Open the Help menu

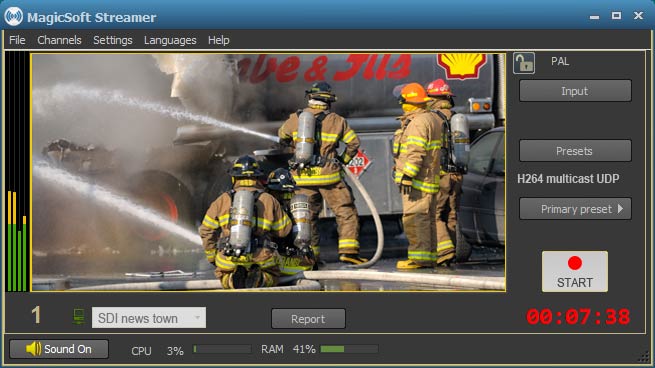(218, 40)
